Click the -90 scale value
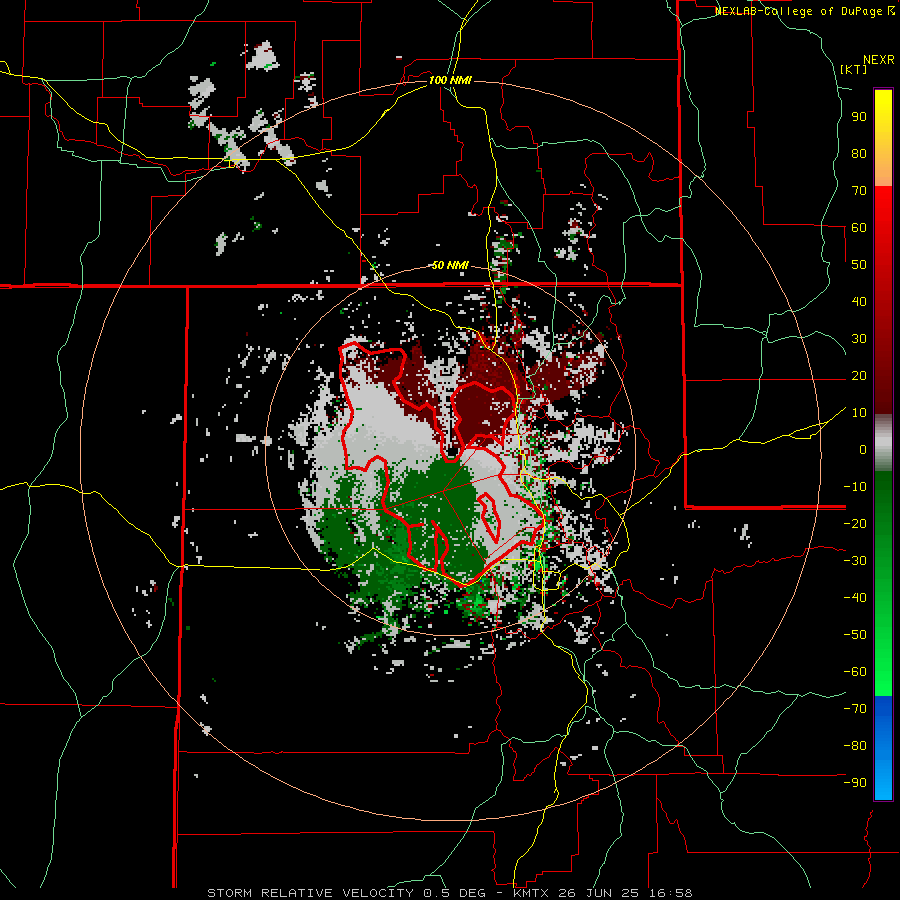This screenshot has height=900, width=900. 855,783
